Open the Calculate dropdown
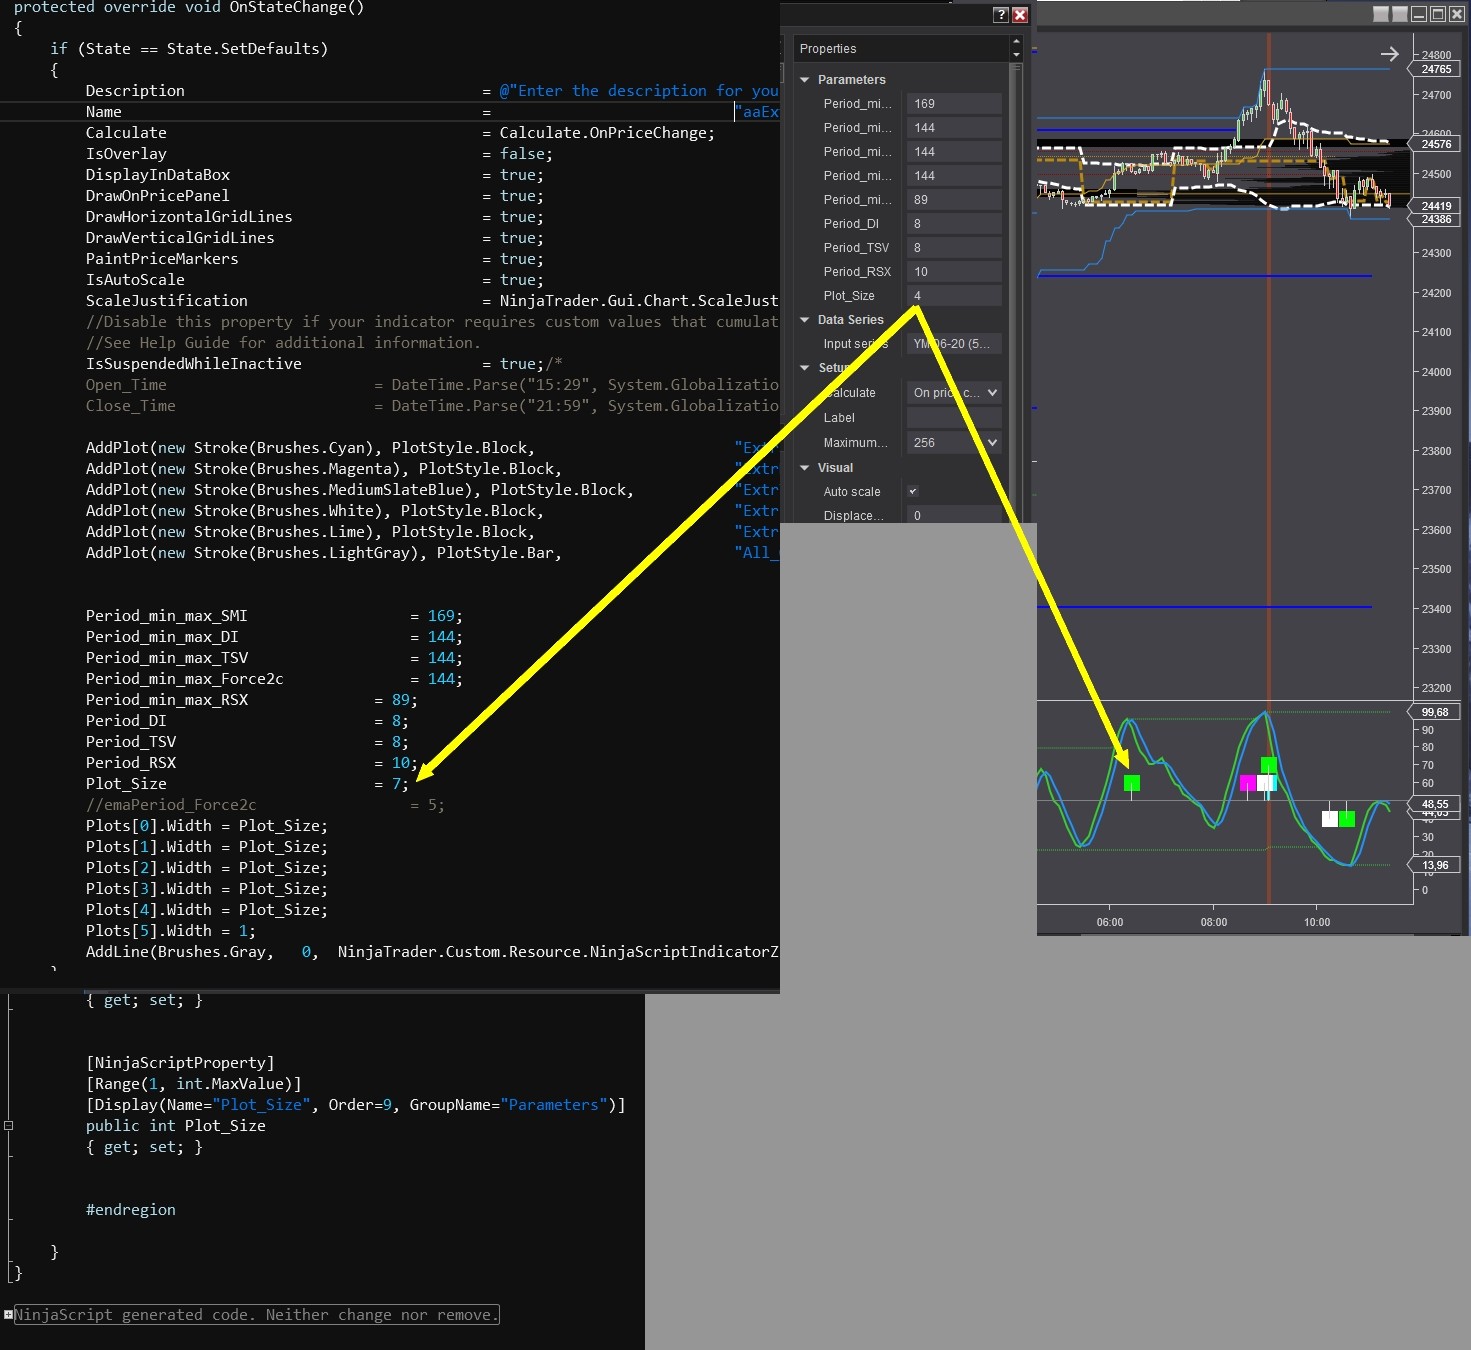The width and height of the screenshot is (1471, 1350). (x=954, y=393)
